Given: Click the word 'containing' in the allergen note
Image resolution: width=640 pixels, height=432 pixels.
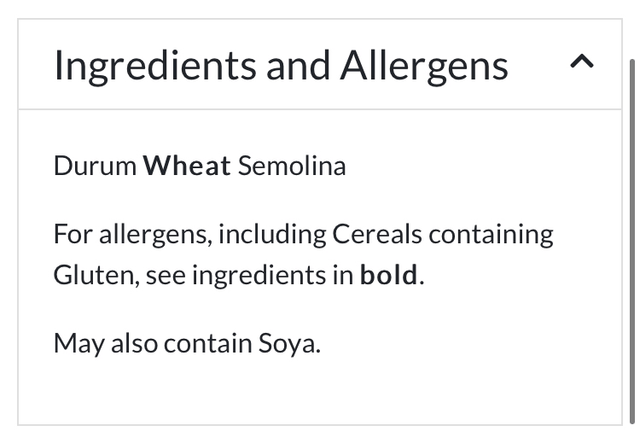Looking at the screenshot, I should (491, 235).
